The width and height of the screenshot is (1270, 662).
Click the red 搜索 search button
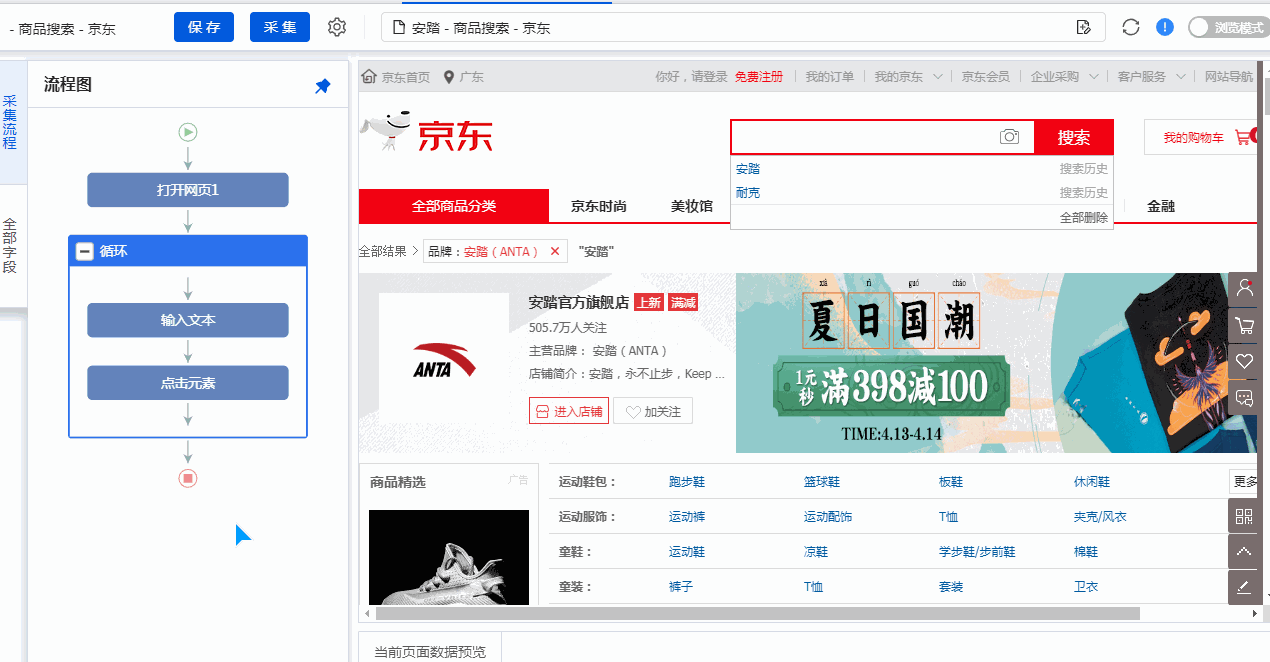[x=1073, y=137]
